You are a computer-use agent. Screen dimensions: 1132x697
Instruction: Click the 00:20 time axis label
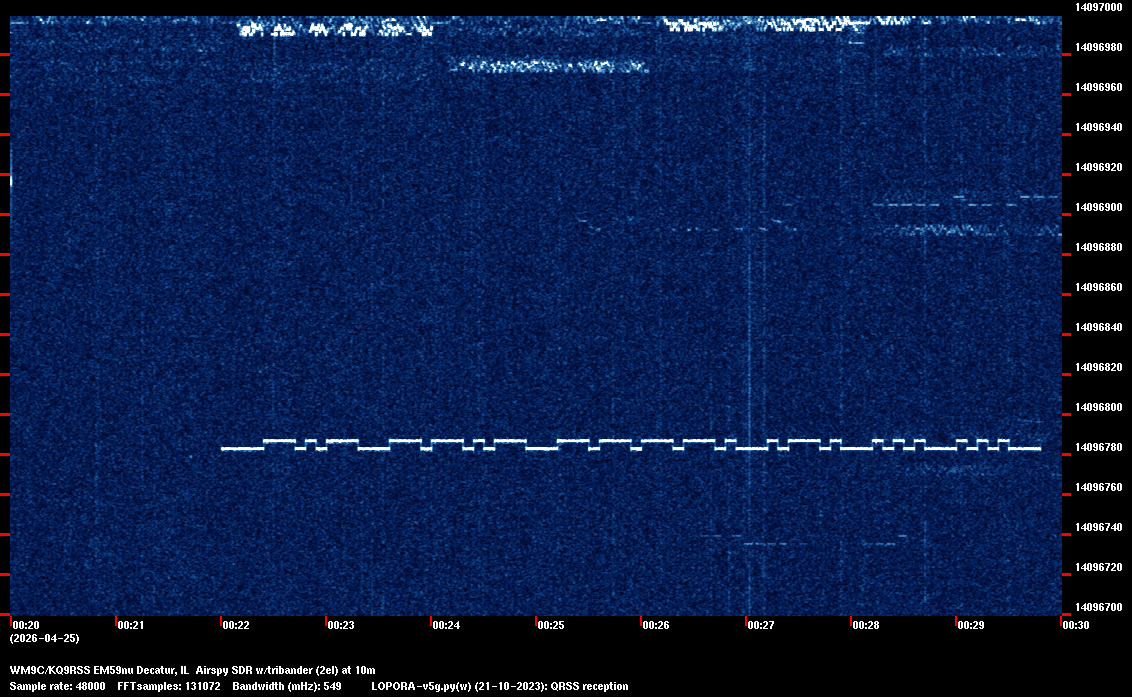point(26,625)
